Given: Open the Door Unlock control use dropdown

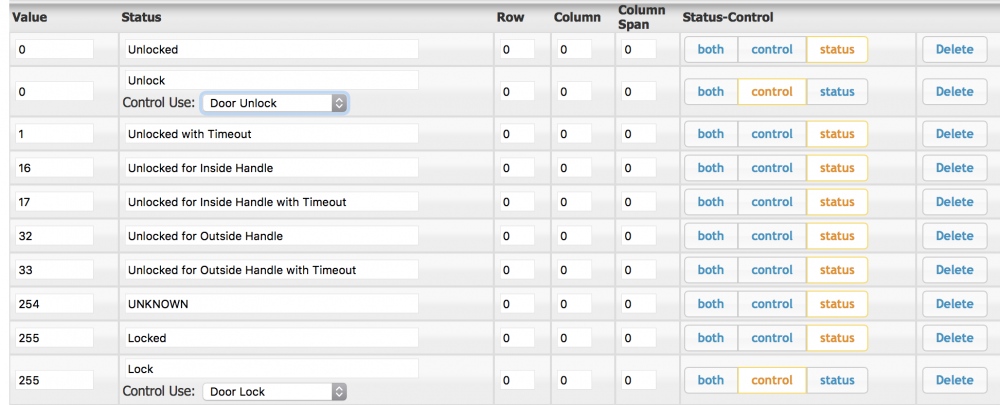Looking at the screenshot, I should (x=274, y=103).
